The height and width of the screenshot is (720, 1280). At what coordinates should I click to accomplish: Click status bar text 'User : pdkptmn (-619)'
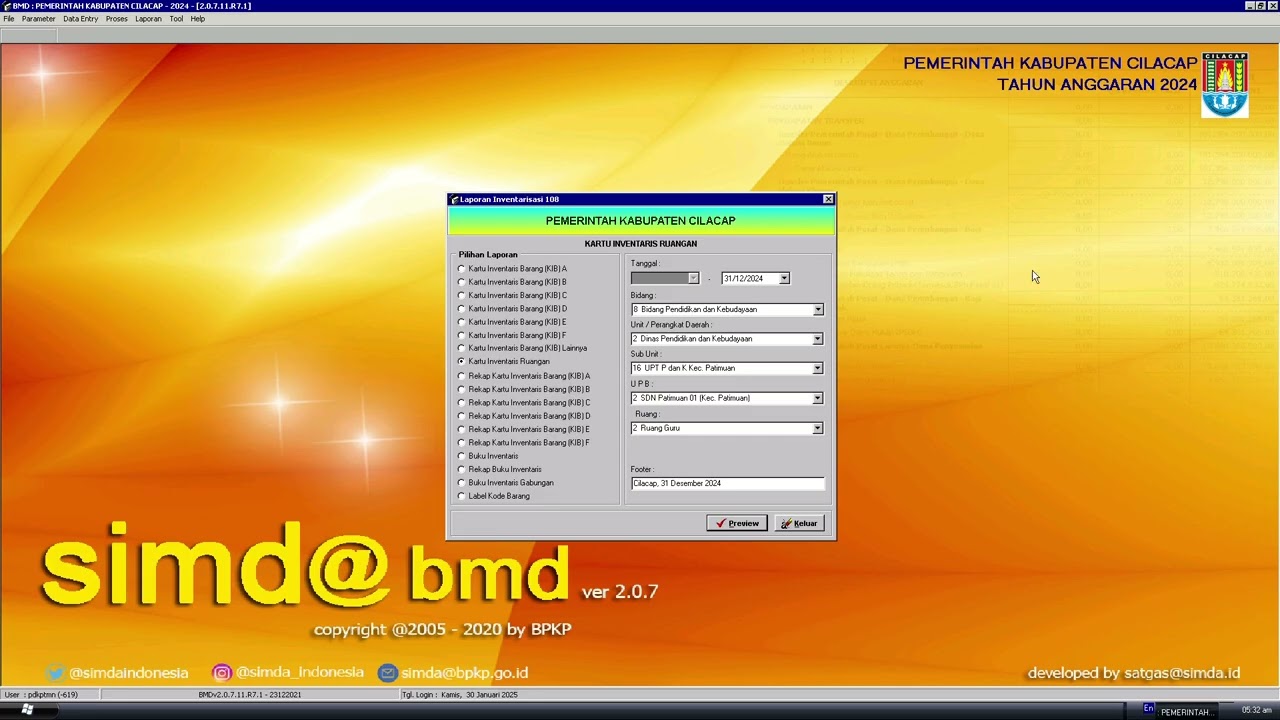41,694
